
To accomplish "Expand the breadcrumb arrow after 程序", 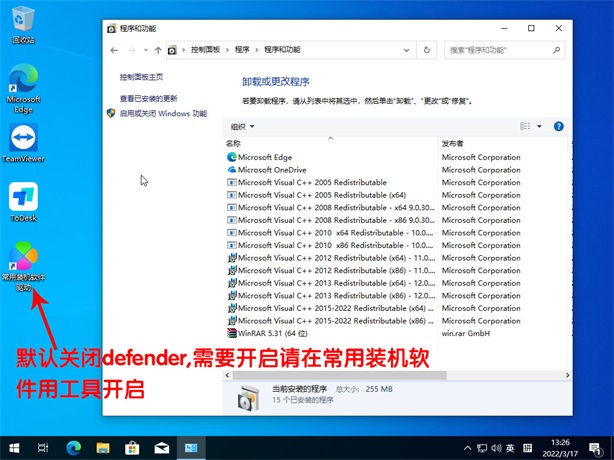I will (257, 50).
